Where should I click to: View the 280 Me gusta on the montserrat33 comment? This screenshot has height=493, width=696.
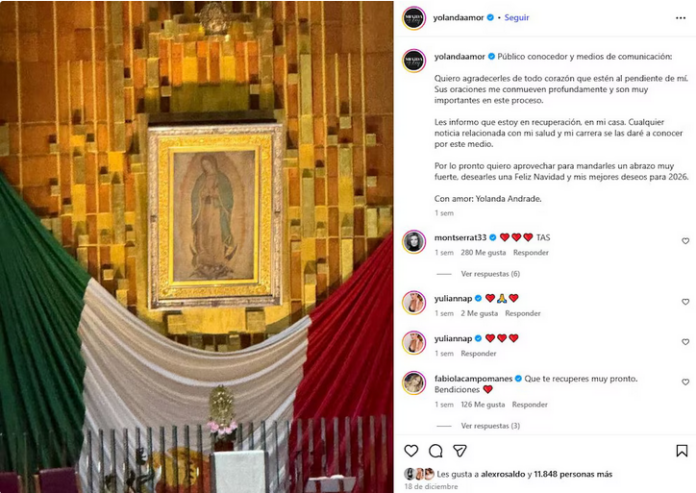pyautogui.click(x=483, y=252)
